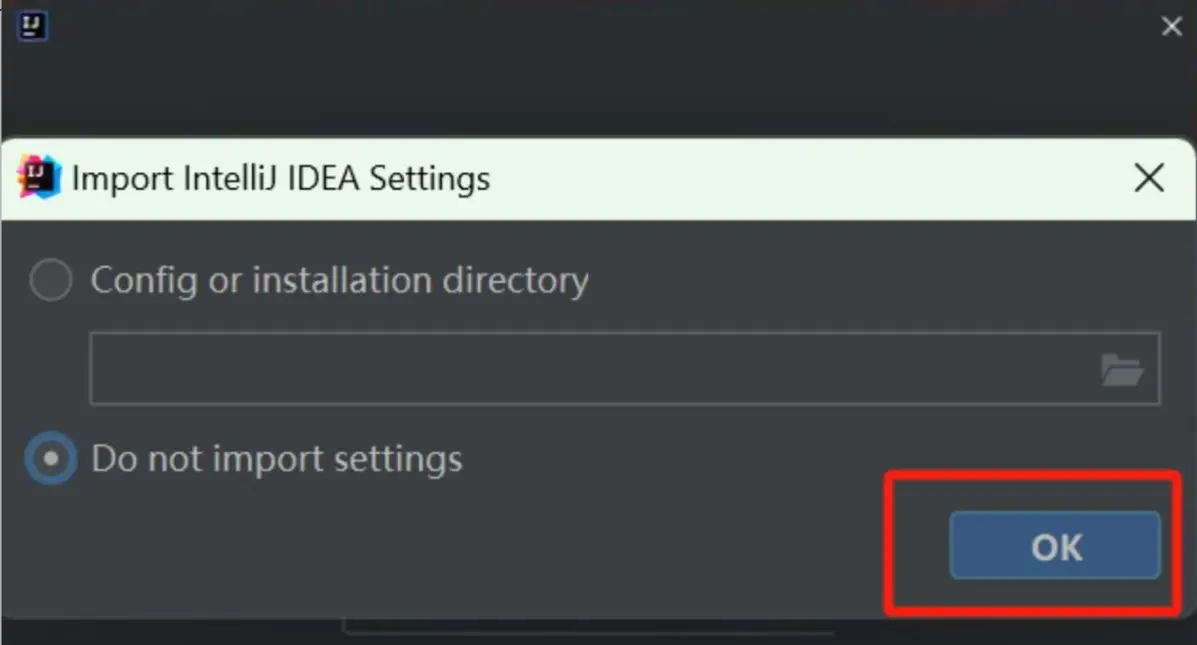Click the 'Do not import settings' label text

pyautogui.click(x=276, y=459)
